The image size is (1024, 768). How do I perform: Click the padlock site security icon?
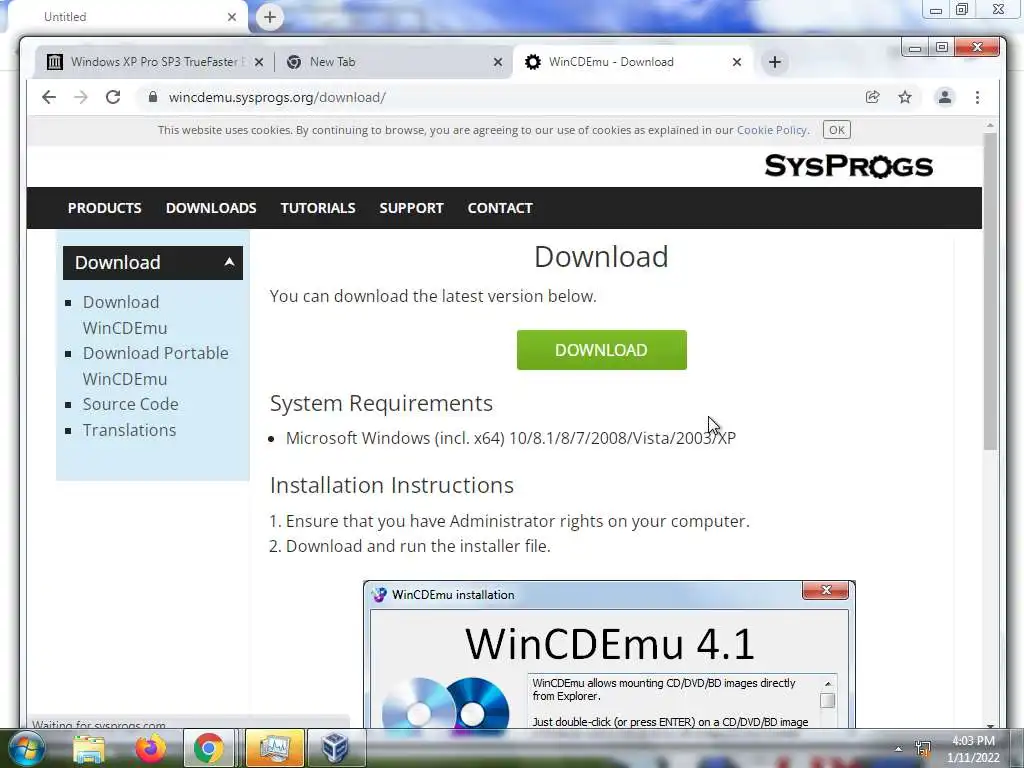tap(153, 97)
